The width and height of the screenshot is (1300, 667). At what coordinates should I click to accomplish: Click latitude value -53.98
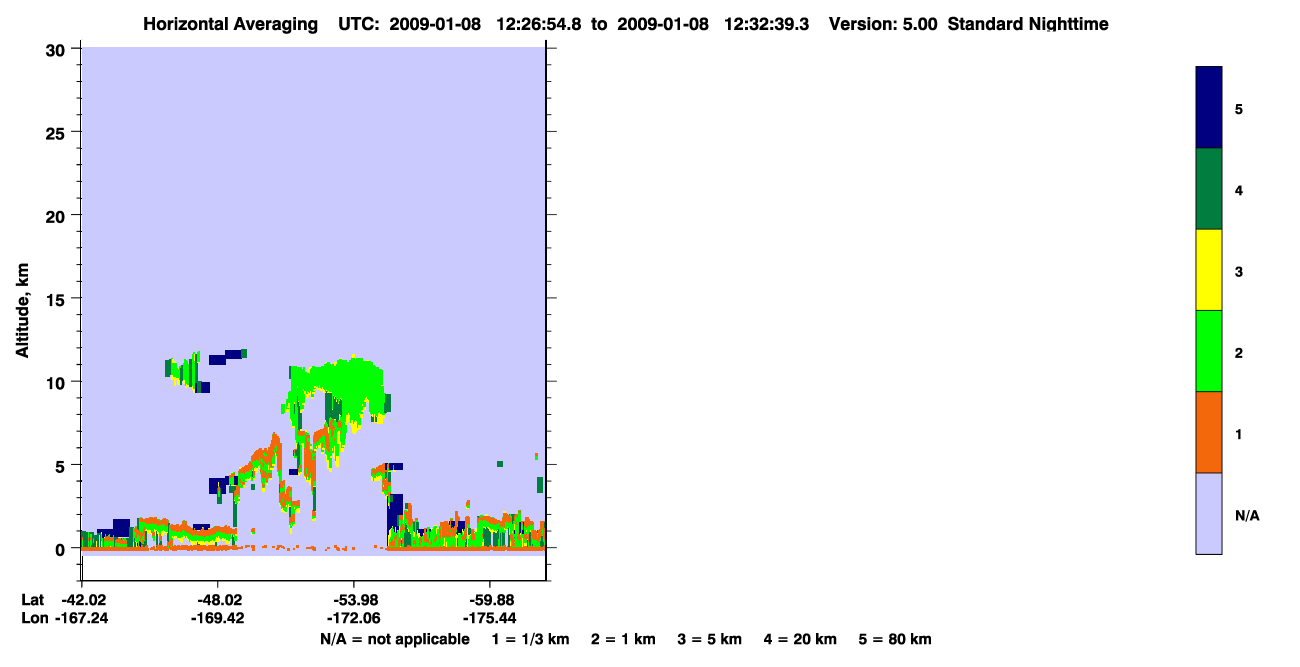354,600
